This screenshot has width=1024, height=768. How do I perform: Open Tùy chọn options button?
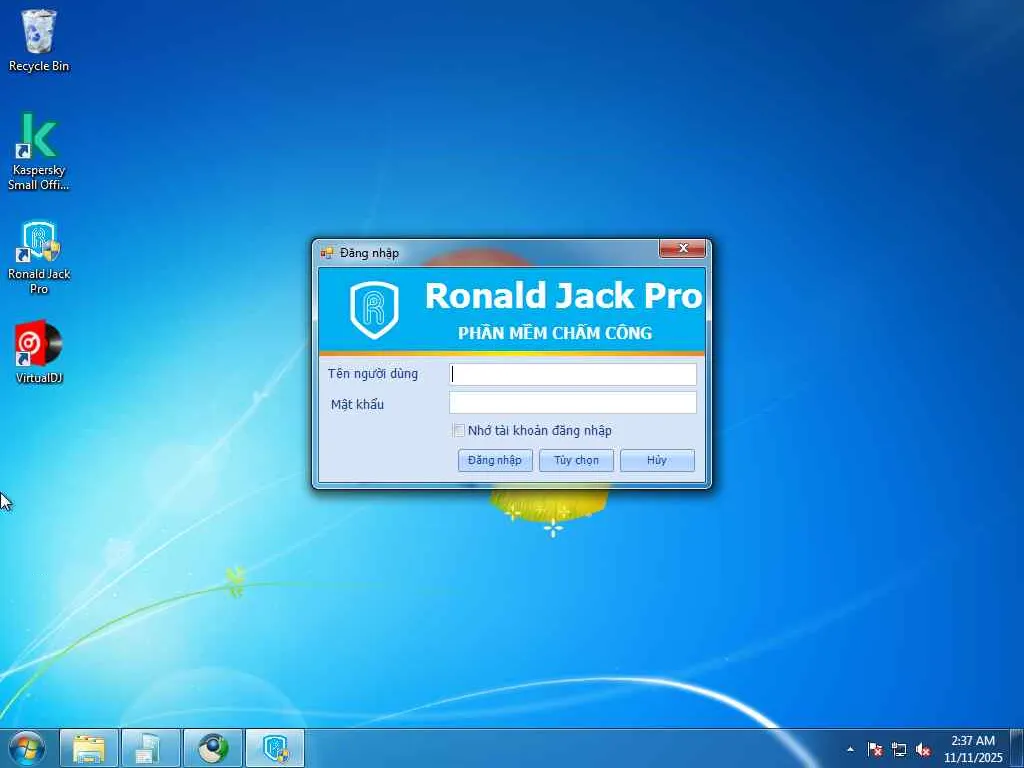click(576, 460)
